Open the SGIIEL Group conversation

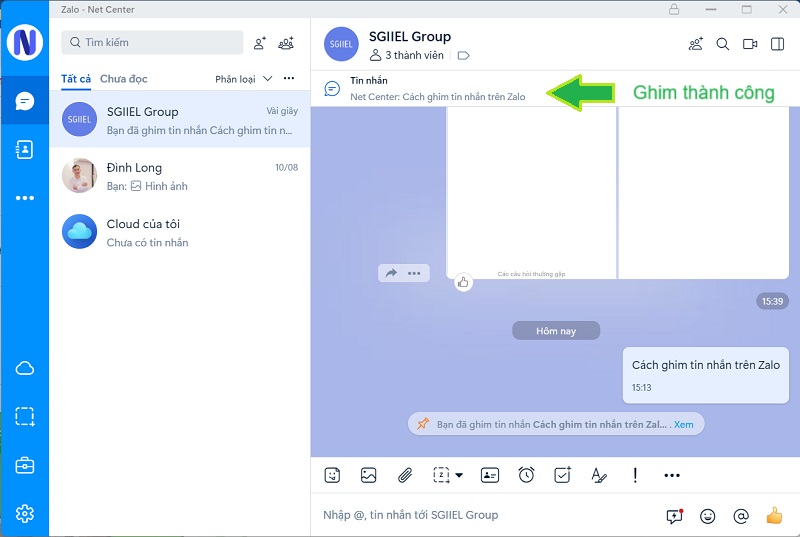click(180, 119)
